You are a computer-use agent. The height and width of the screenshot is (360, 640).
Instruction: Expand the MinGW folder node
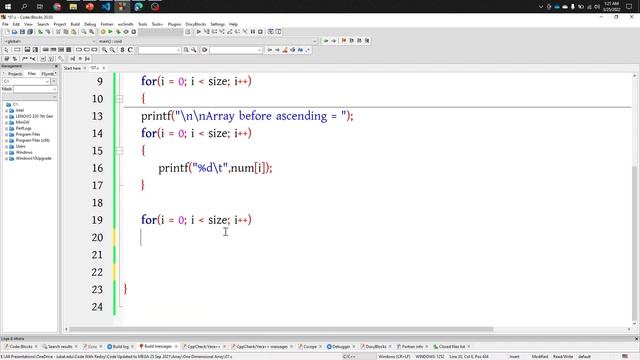(6, 122)
